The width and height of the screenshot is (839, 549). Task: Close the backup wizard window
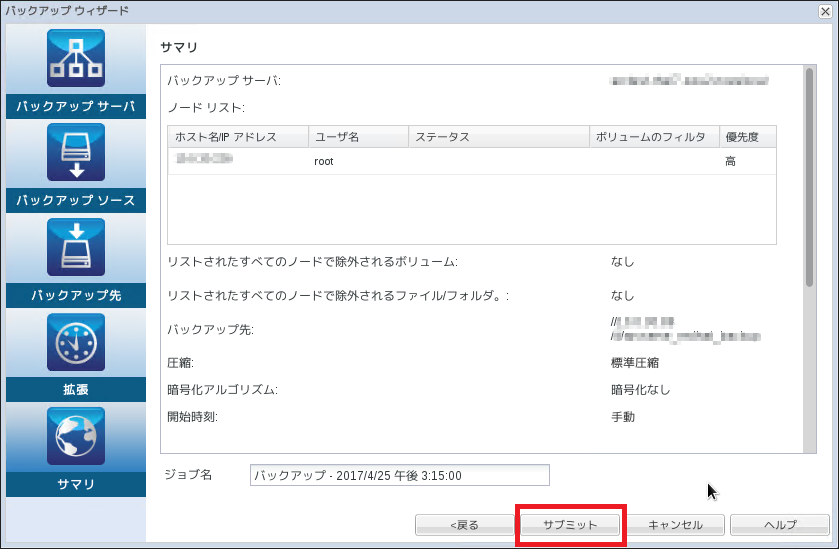click(825, 11)
